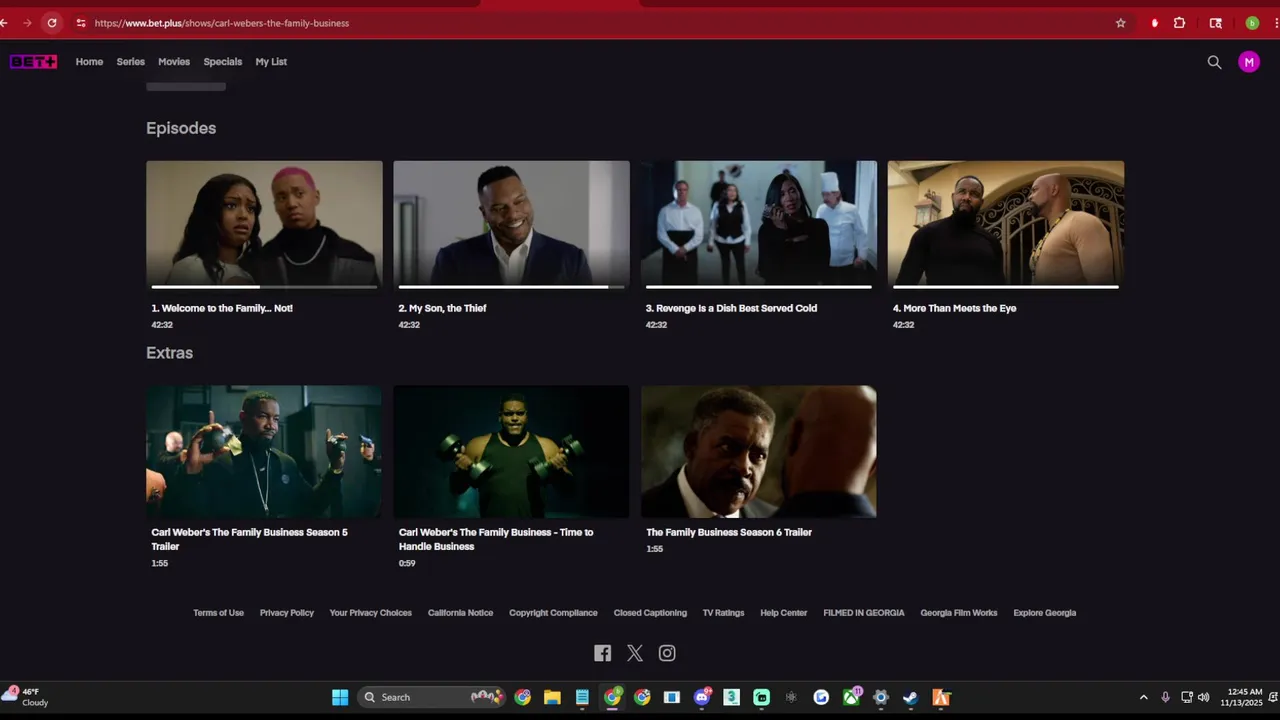The image size is (1280, 720).
Task: Open Explore Georgia footer link
Action: (x=1044, y=613)
